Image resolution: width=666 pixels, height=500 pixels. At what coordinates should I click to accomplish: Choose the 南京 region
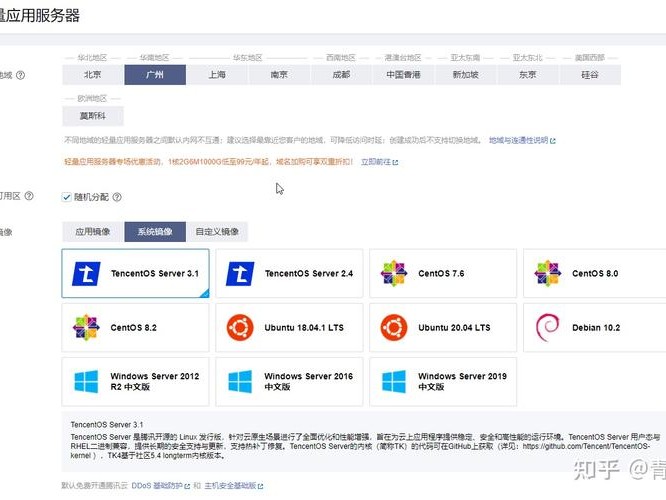pos(279,75)
